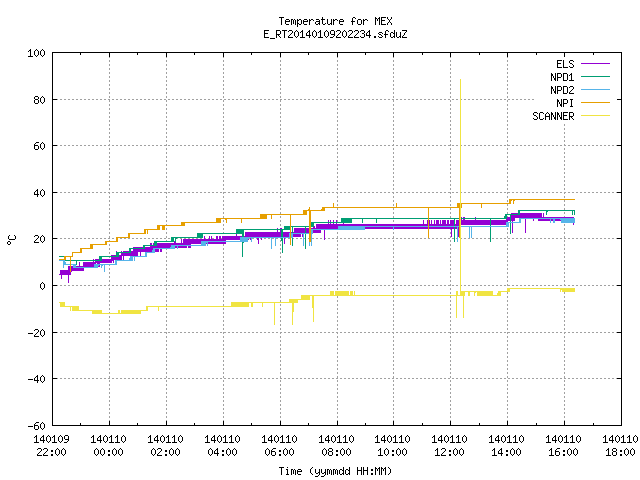Click the x-axis tick label 18:00
The height and width of the screenshot is (480, 640).
[620, 452]
